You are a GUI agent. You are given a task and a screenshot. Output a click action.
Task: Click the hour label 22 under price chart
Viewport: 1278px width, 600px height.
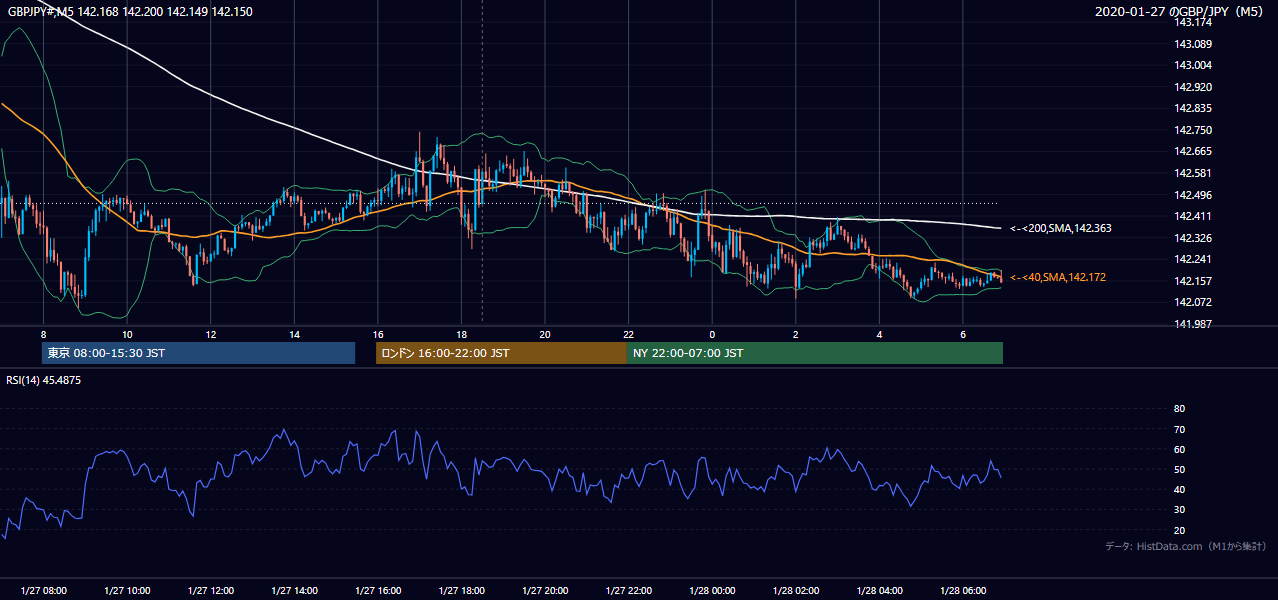coord(628,334)
